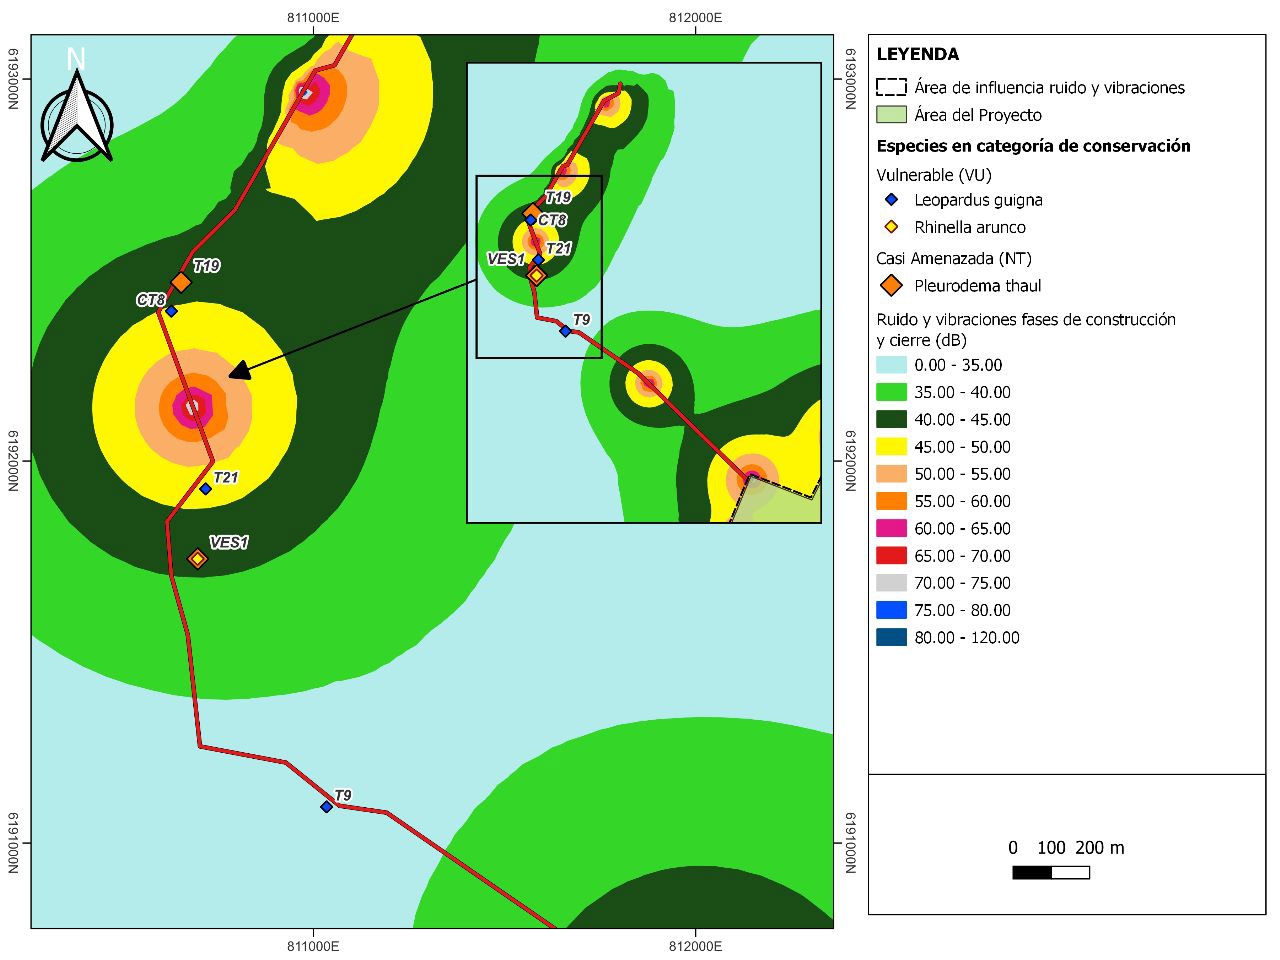Click the 45.00 - 50.00 yellow swatch
This screenshot has height=960, width=1280.
pyautogui.click(x=891, y=447)
